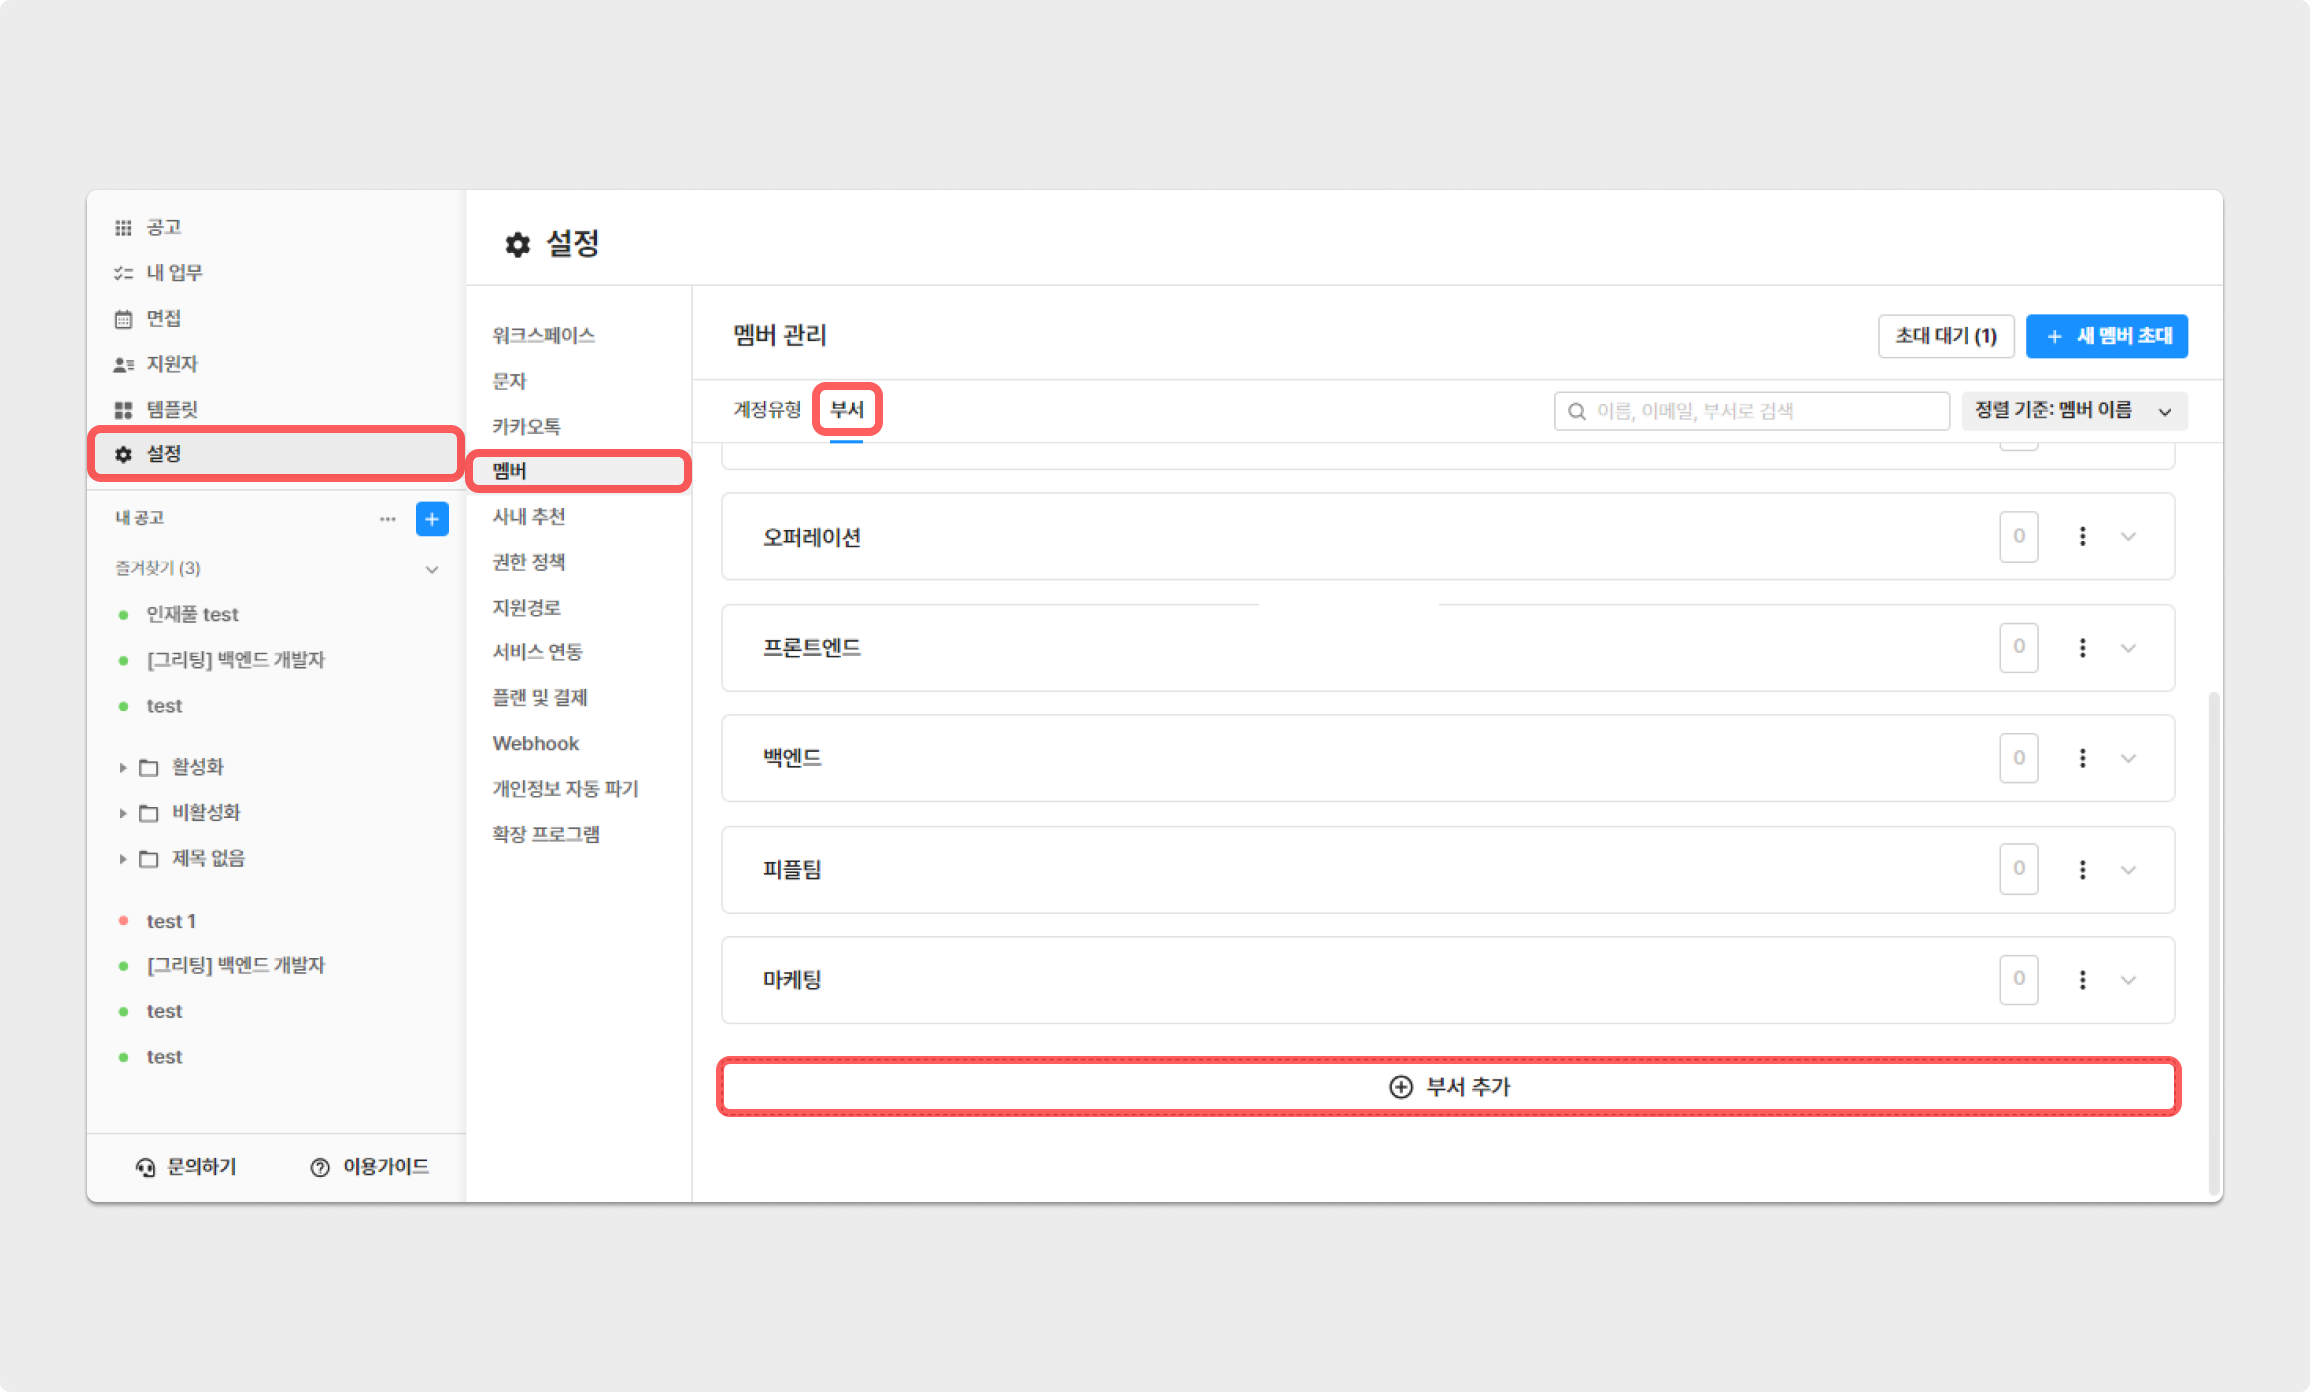
Task: Open the ellipsis menu beside 내 공고
Action: [x=388, y=519]
